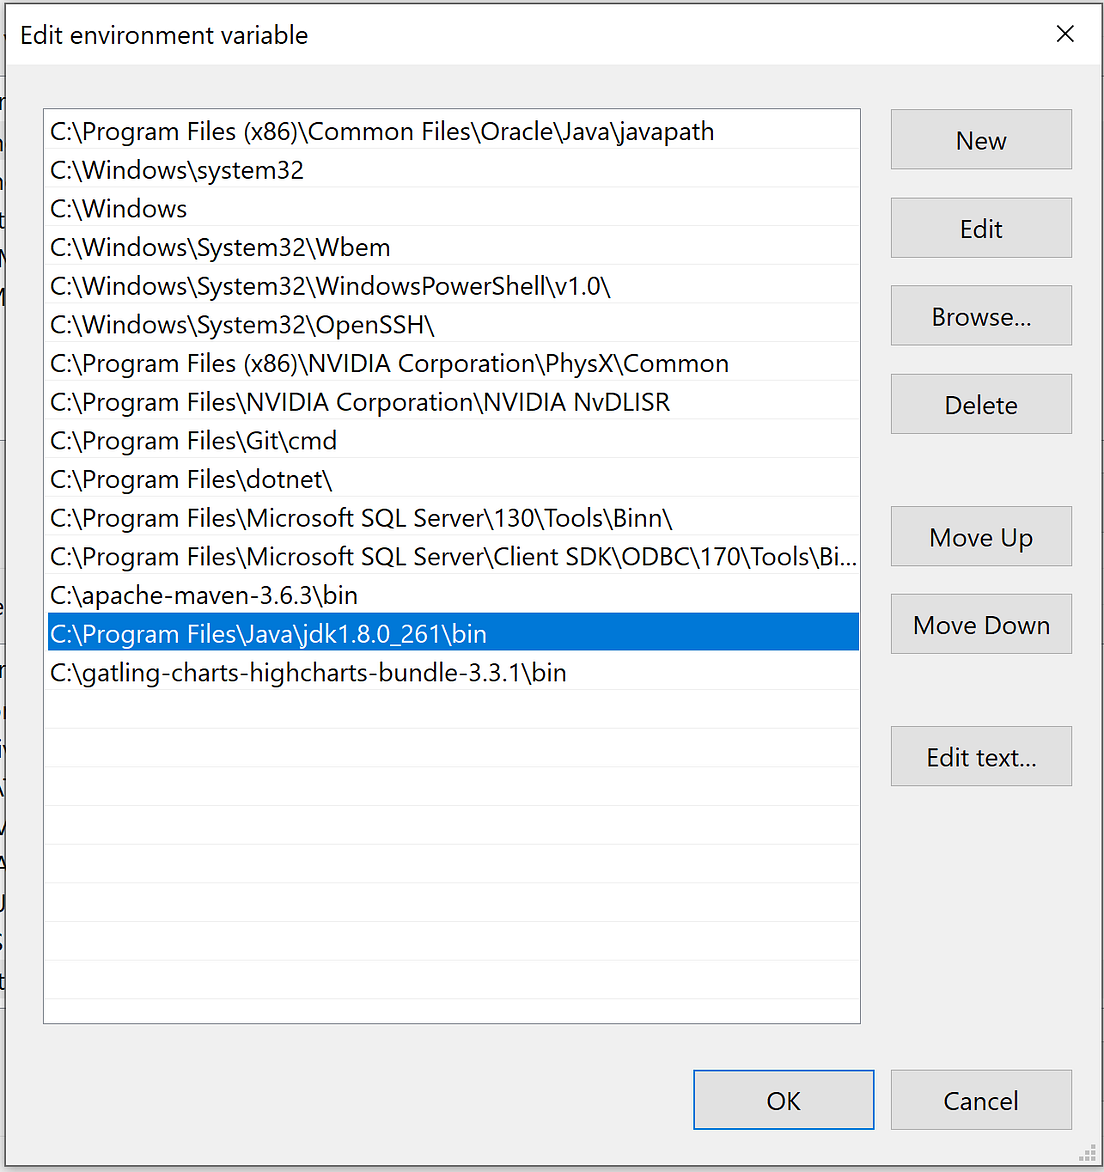Cancel editing the environment variable
Viewport: 1104px width, 1172px height.
(979, 1099)
